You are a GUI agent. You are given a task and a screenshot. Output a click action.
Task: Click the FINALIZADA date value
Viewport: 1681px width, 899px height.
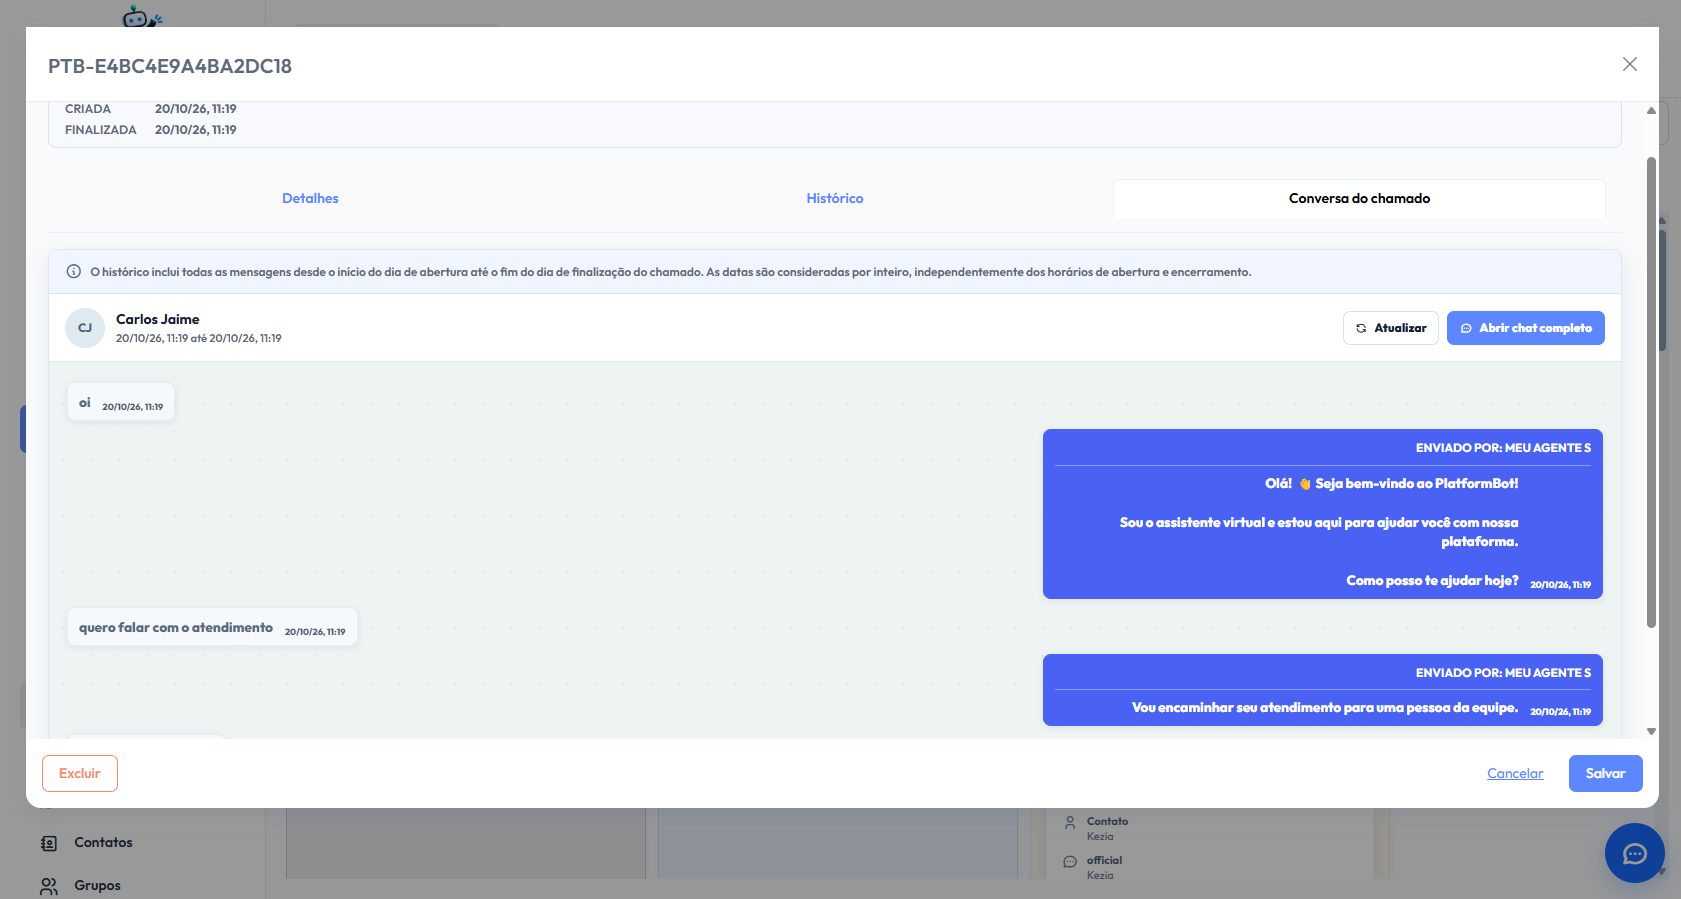[196, 130]
